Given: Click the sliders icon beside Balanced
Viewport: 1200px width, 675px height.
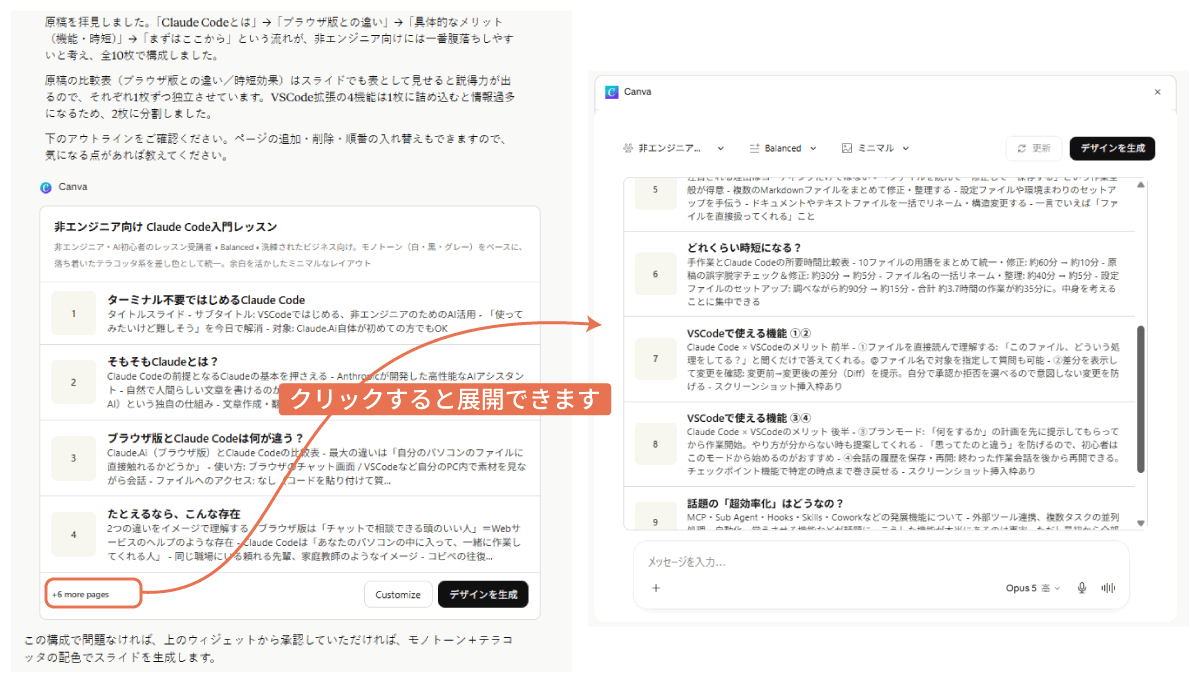Looking at the screenshot, I should (x=755, y=148).
